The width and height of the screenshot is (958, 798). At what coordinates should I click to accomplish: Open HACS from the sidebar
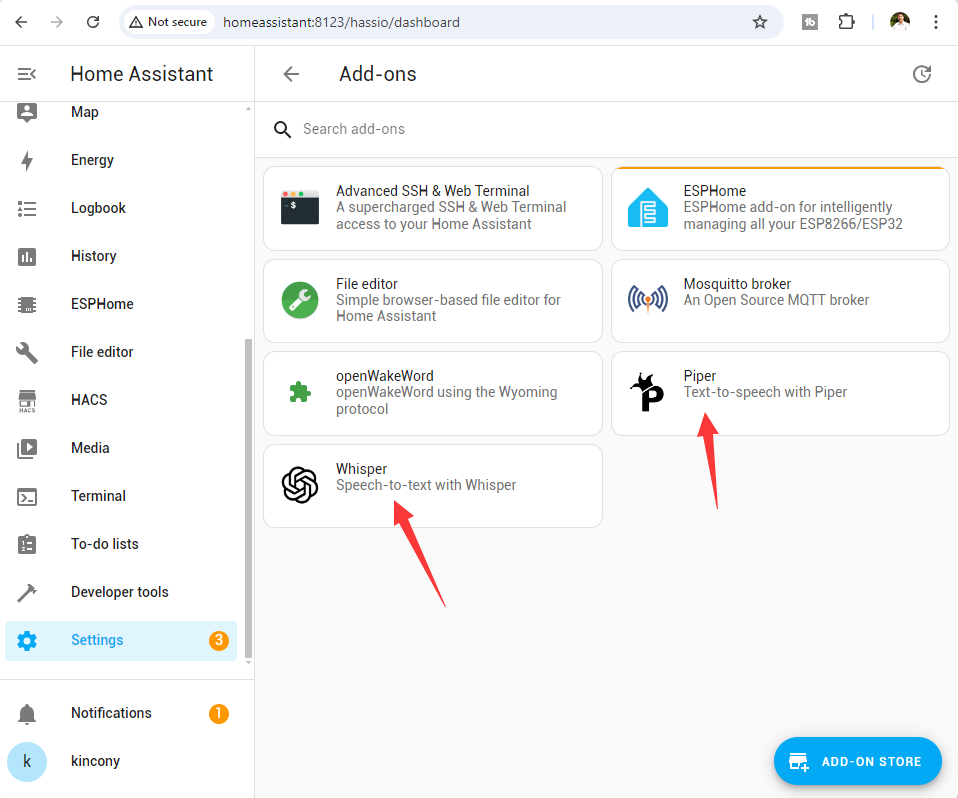(89, 400)
